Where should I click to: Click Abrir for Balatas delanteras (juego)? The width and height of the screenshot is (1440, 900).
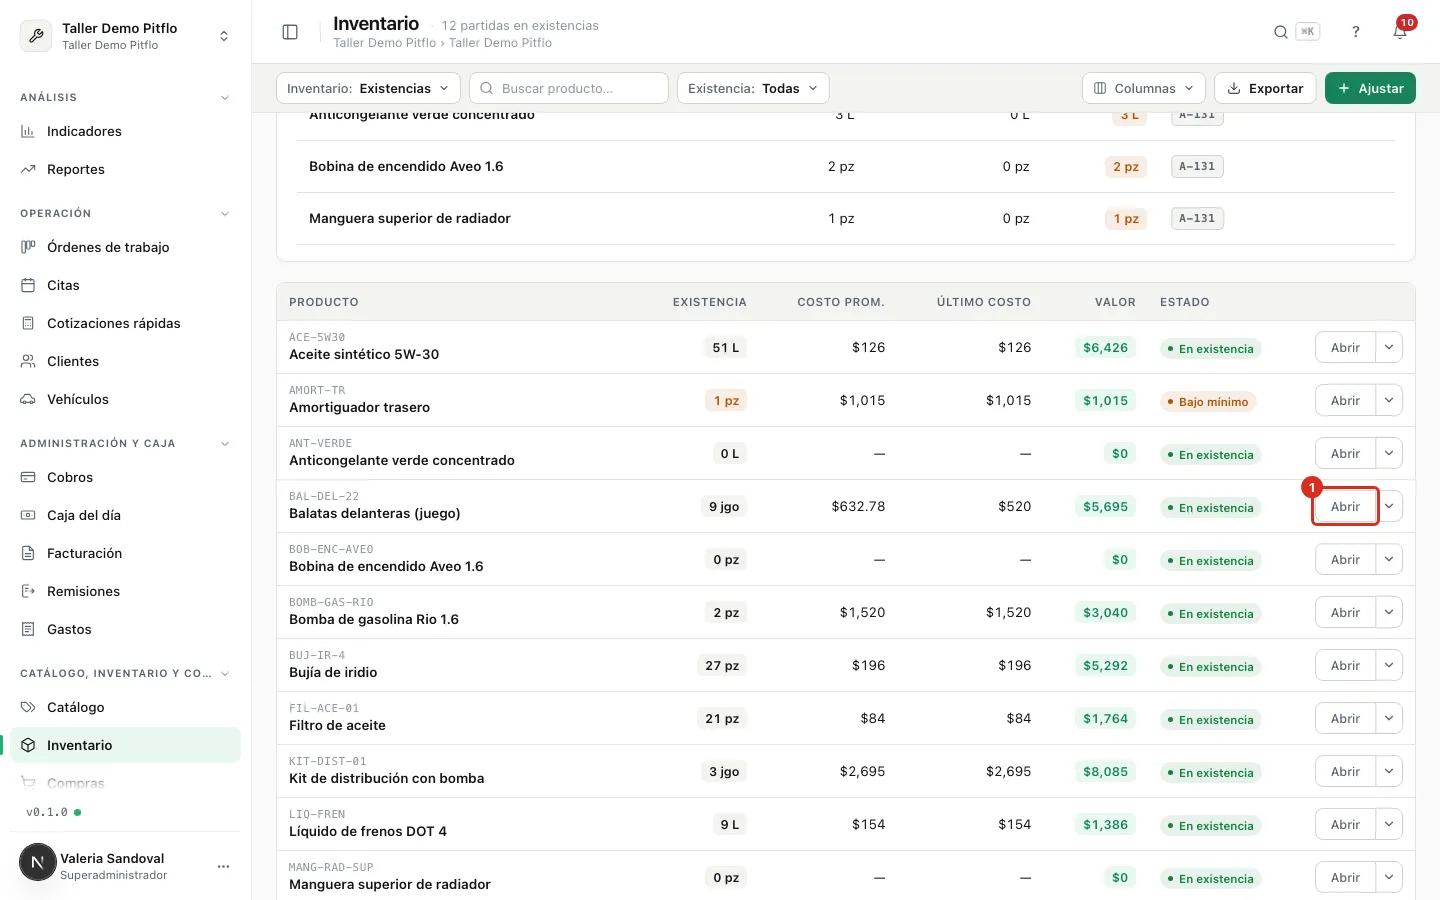point(1345,506)
